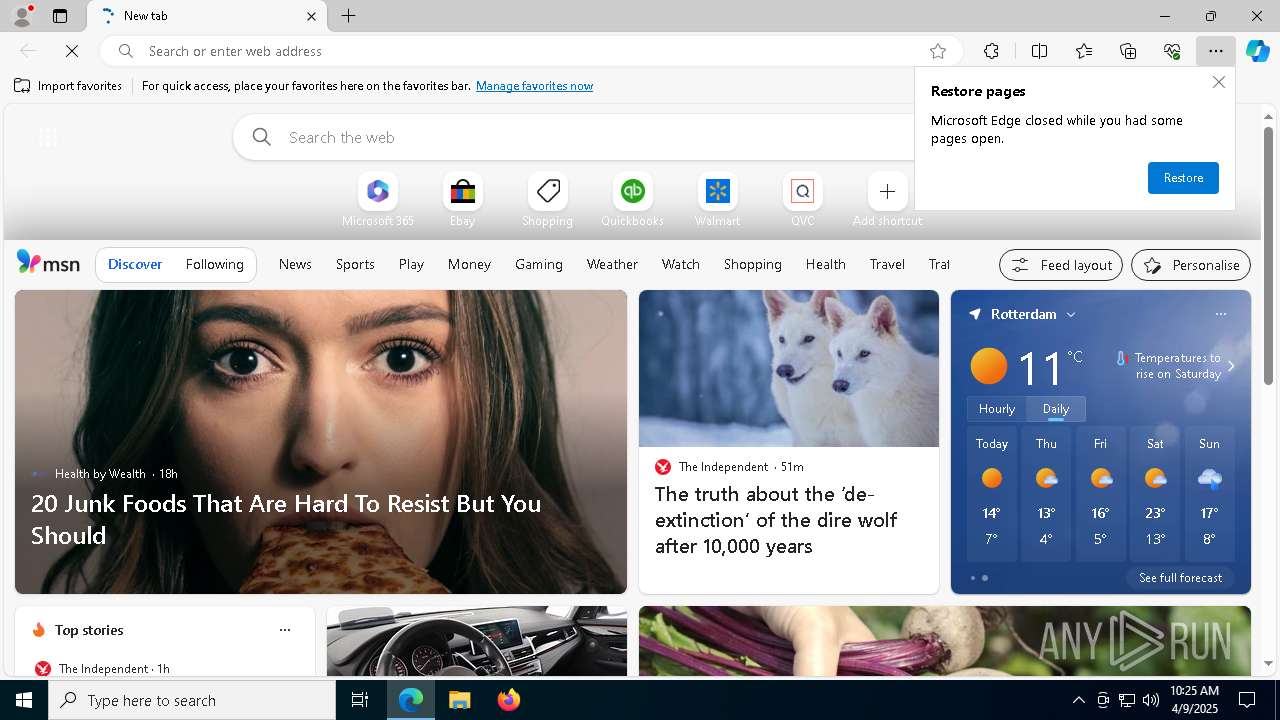1280x720 pixels.
Task: Open File Explorer from the taskbar
Action: [x=459, y=700]
